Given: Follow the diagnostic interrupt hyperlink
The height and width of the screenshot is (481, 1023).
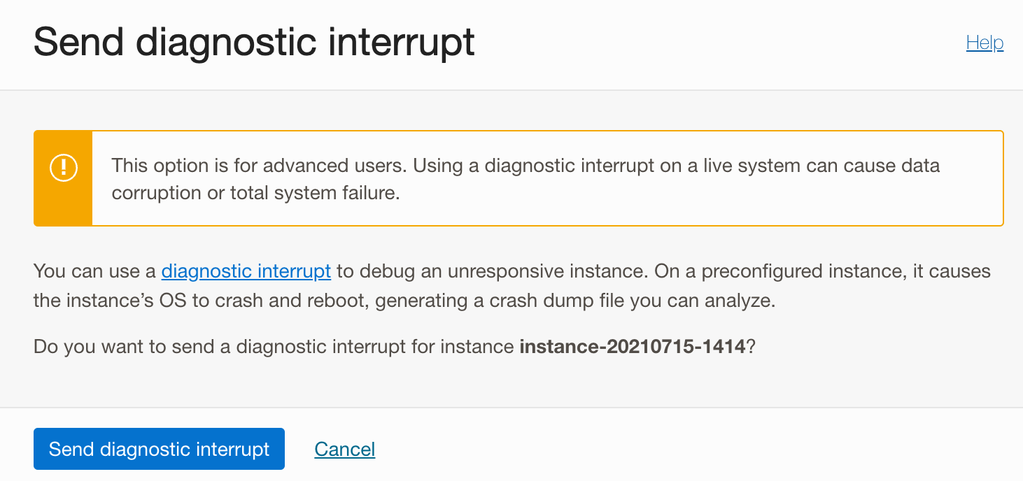Looking at the screenshot, I should tap(246, 271).
